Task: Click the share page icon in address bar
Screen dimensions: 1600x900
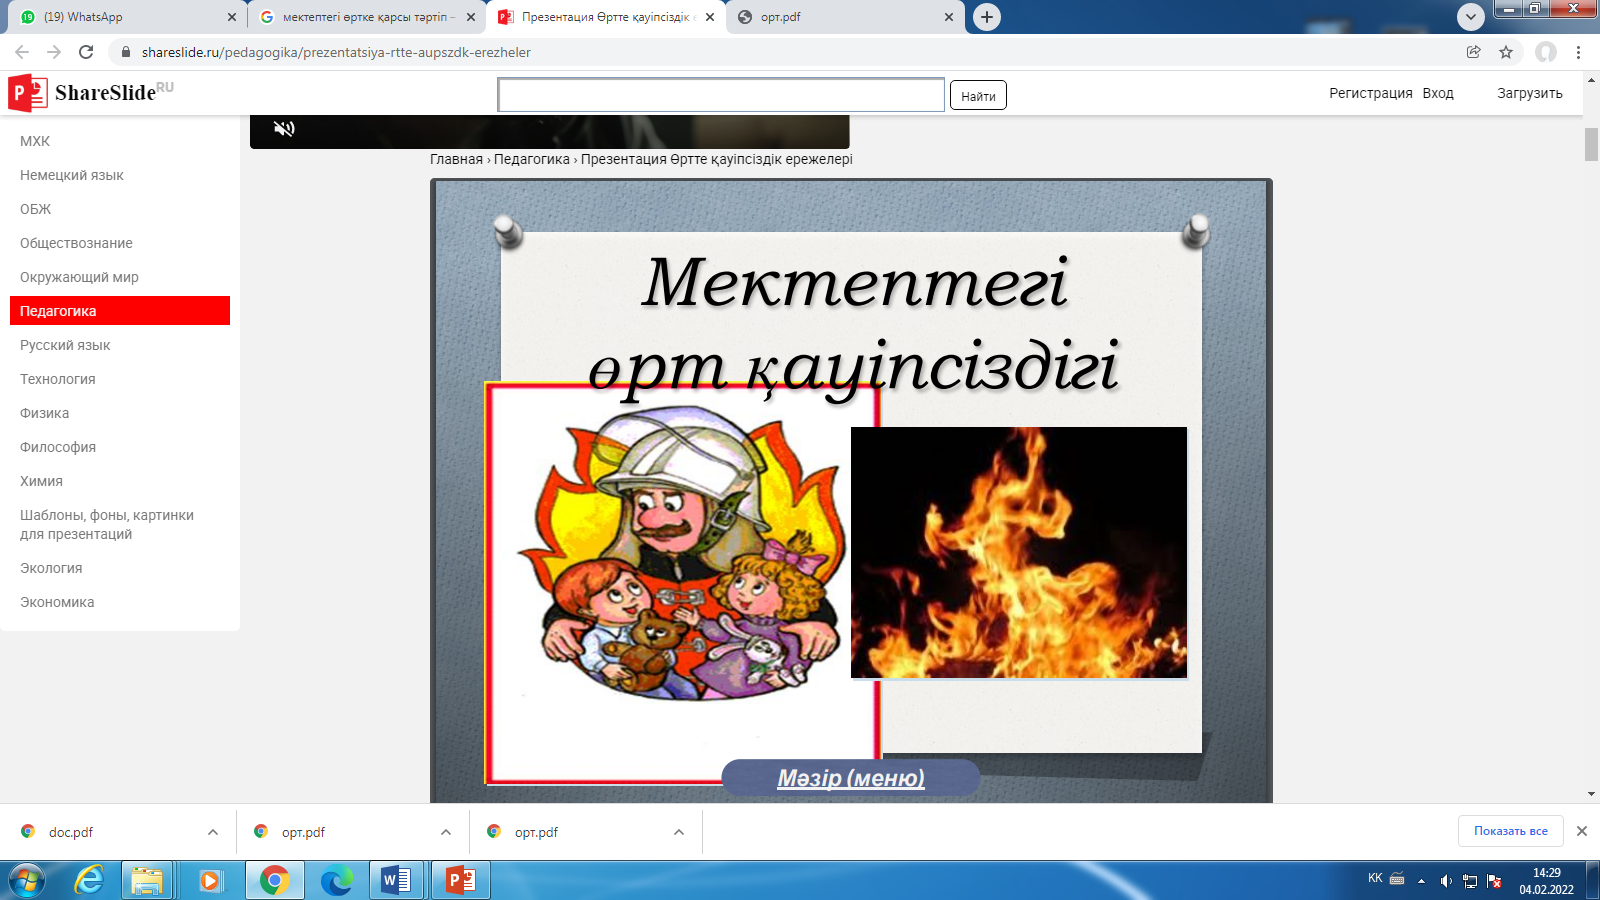Action: click(1473, 52)
